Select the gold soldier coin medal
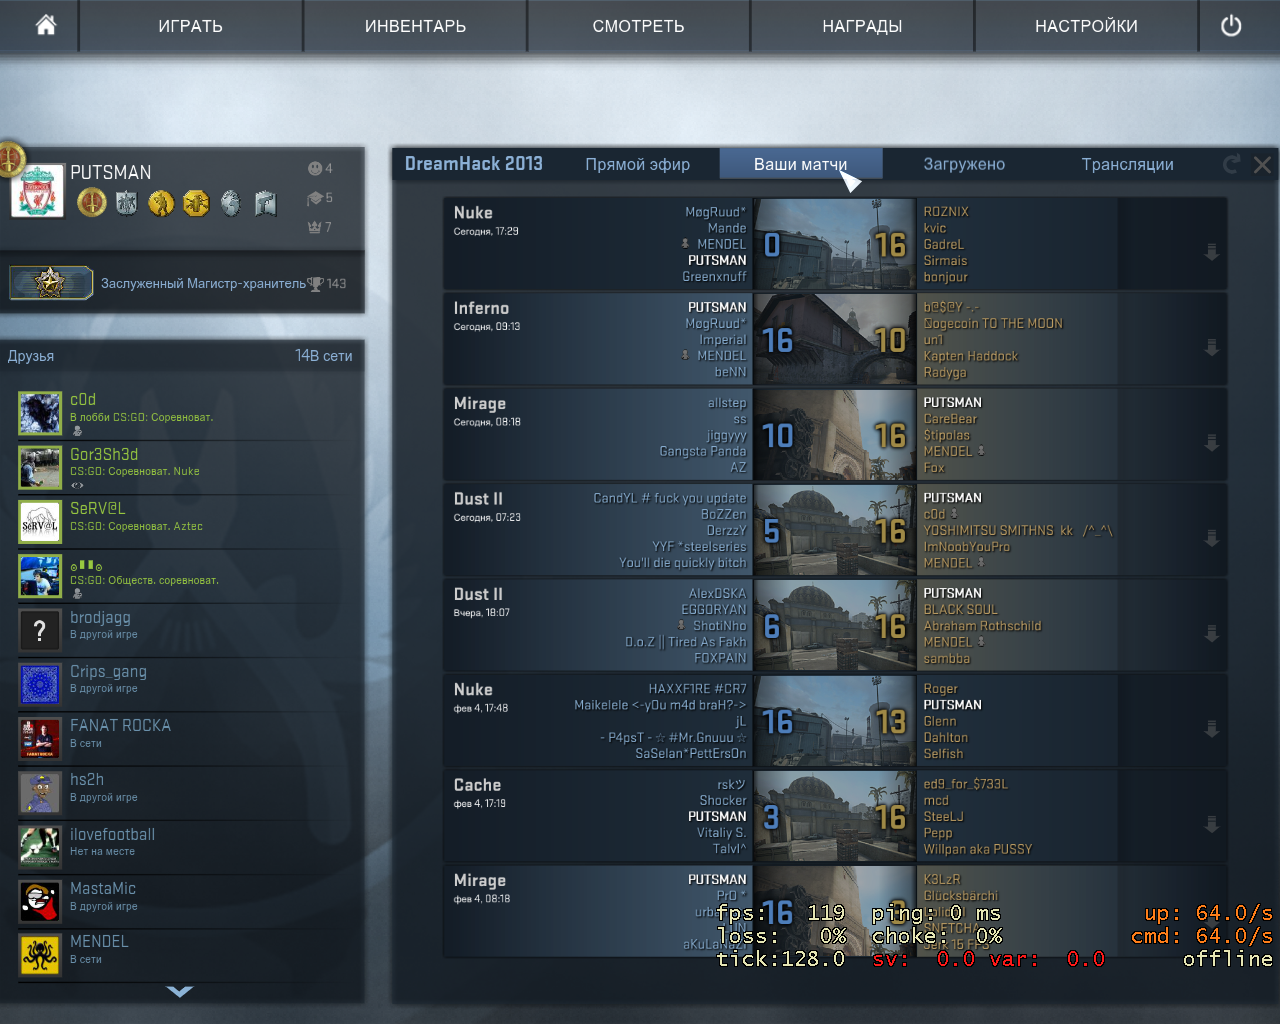 (x=161, y=203)
